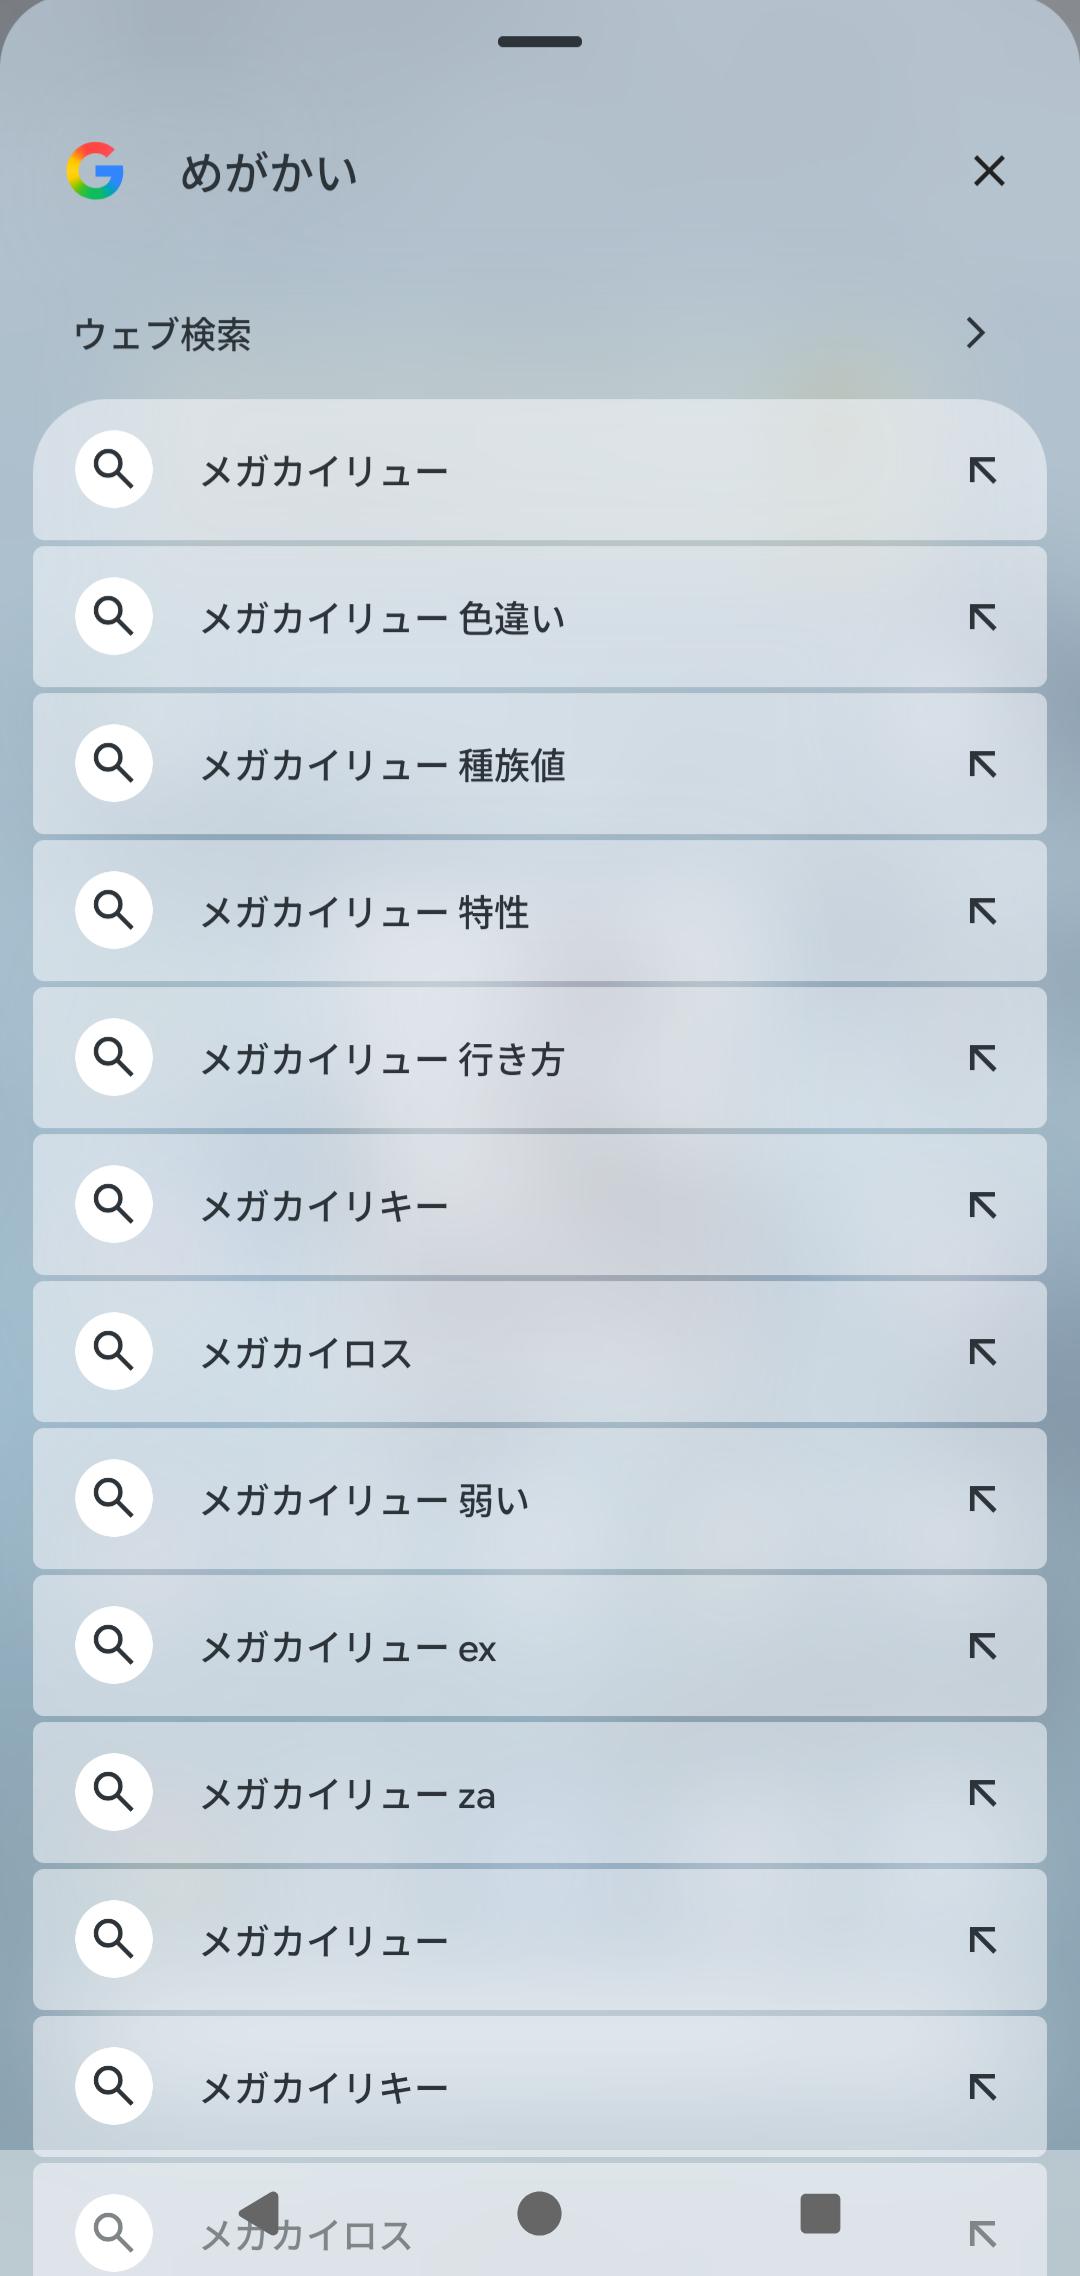Screen dimensions: 1080x2276
Task: Tap search icon next to メガカイリュー 特性
Action: tap(114, 910)
